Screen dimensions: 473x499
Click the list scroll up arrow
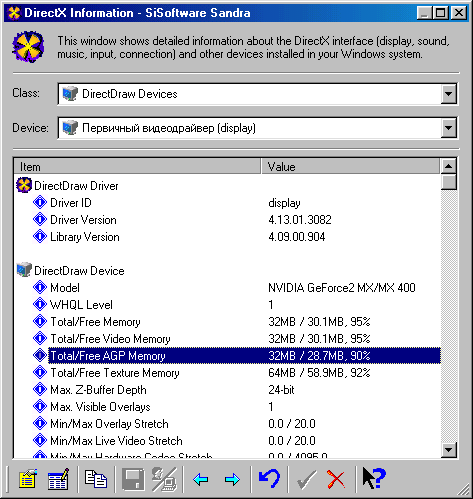(449, 166)
